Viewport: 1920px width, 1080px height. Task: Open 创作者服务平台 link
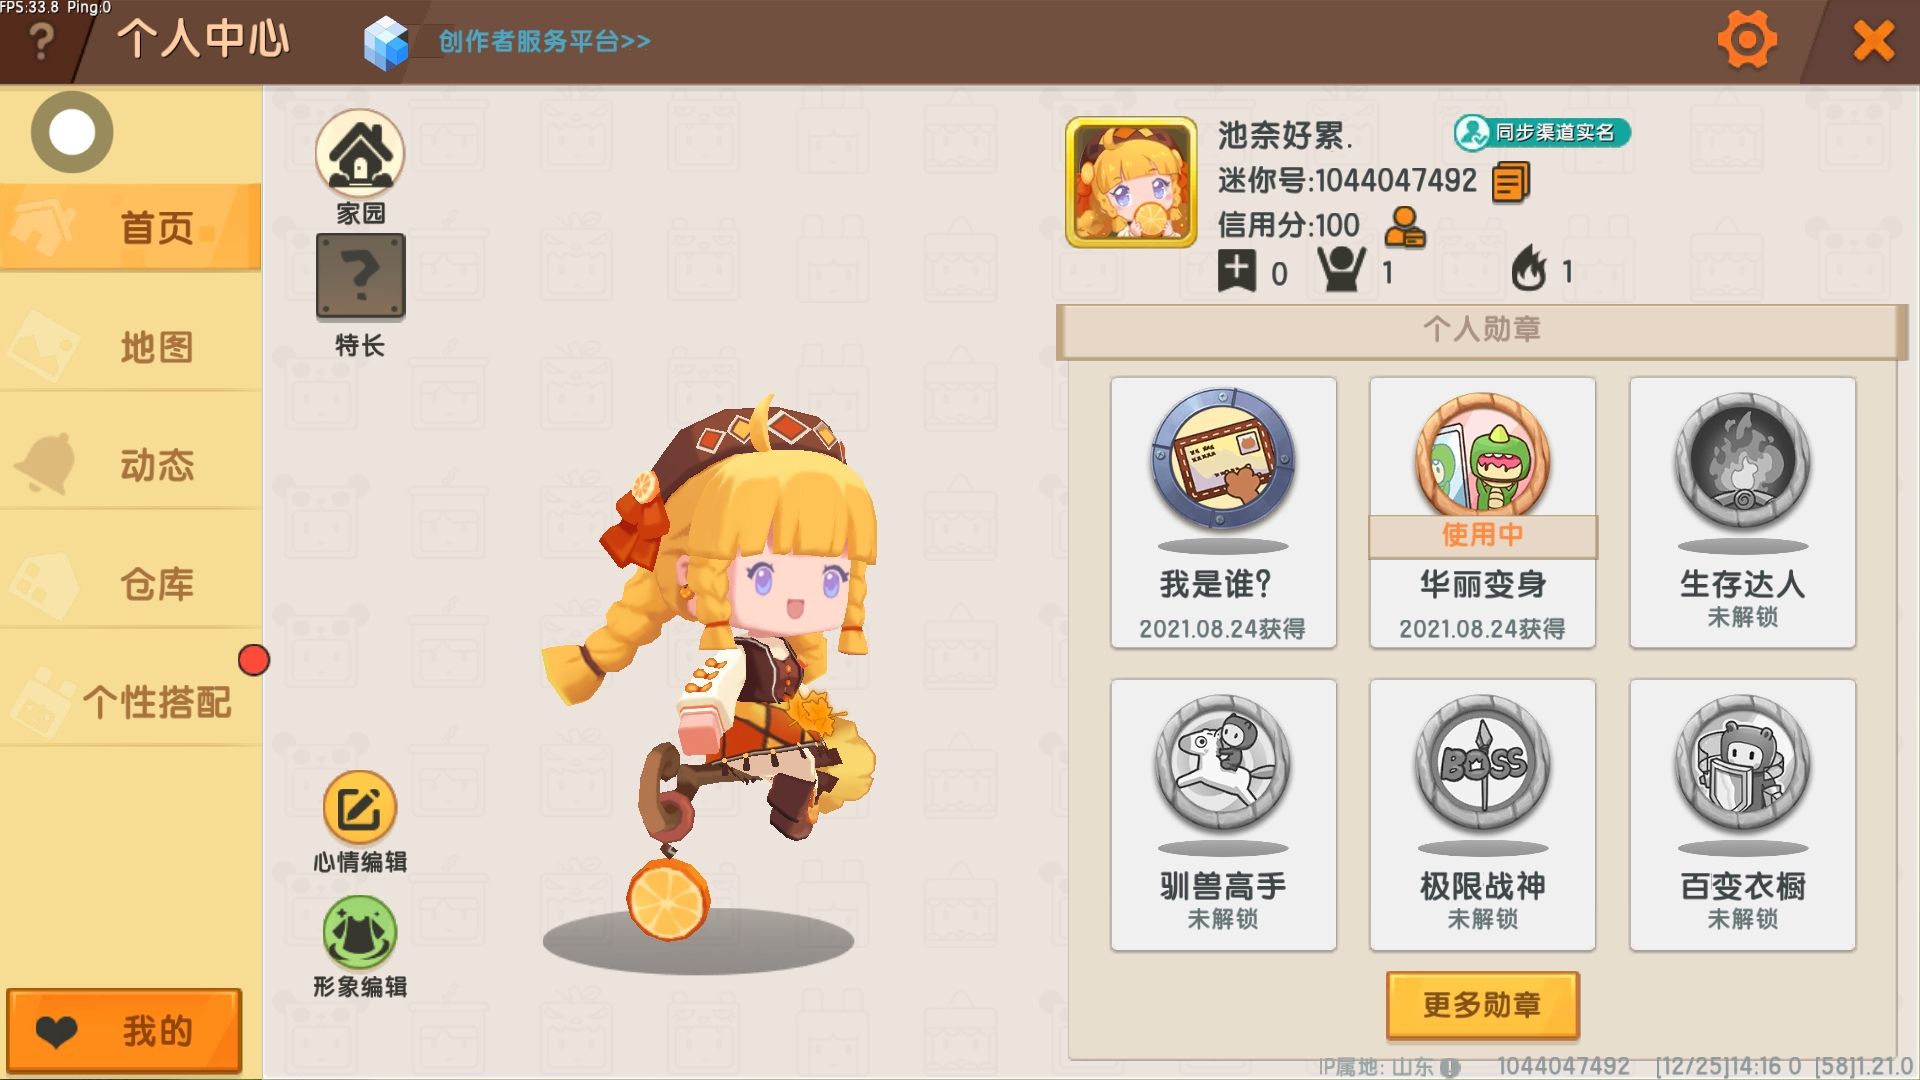[544, 41]
